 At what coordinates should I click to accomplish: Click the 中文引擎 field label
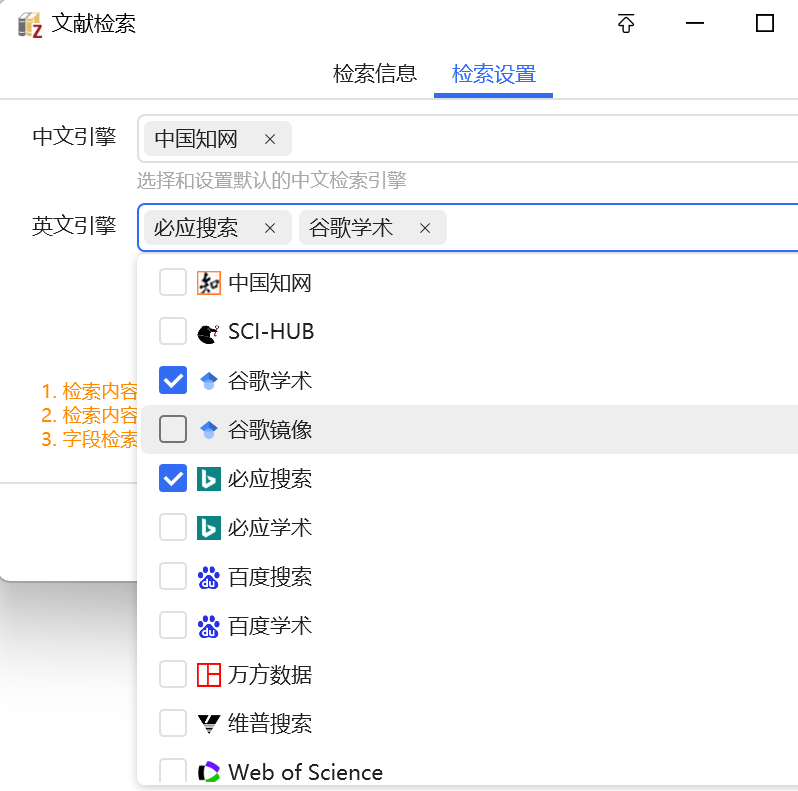[74, 136]
